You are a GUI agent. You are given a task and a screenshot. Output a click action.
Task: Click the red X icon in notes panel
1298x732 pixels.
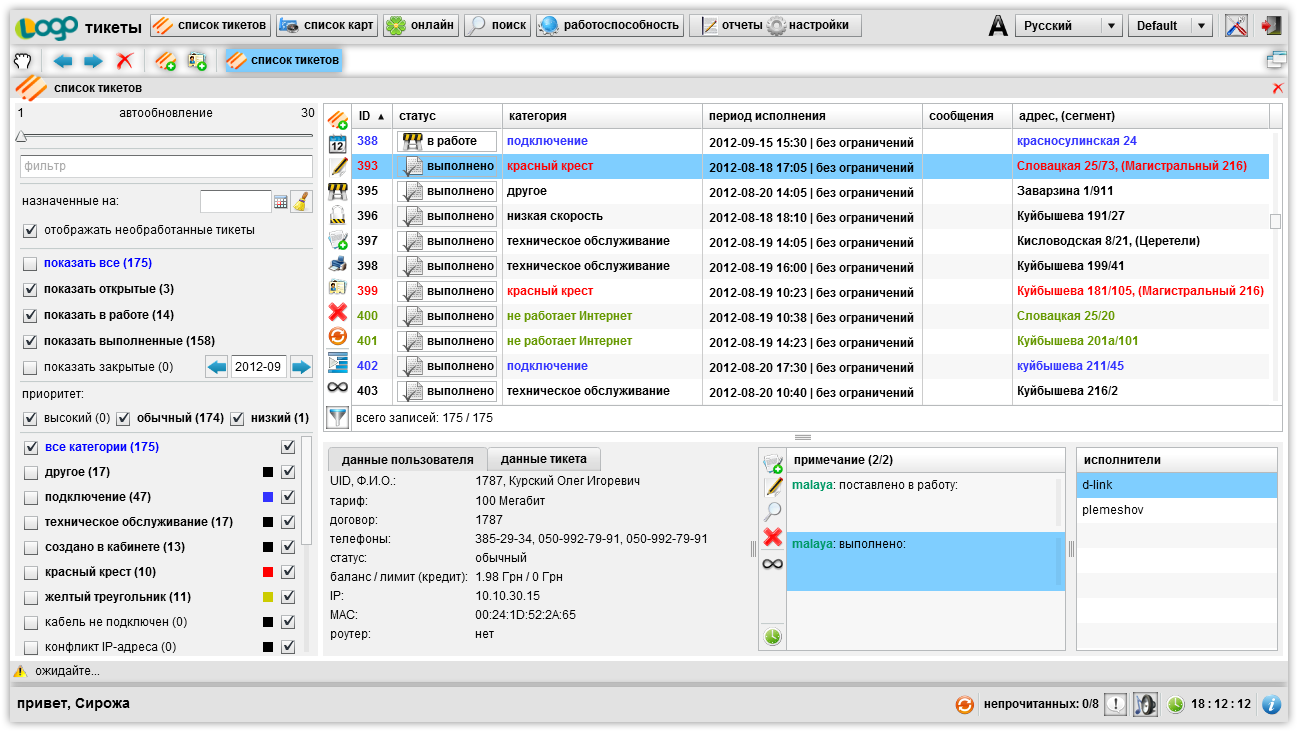[x=773, y=538]
